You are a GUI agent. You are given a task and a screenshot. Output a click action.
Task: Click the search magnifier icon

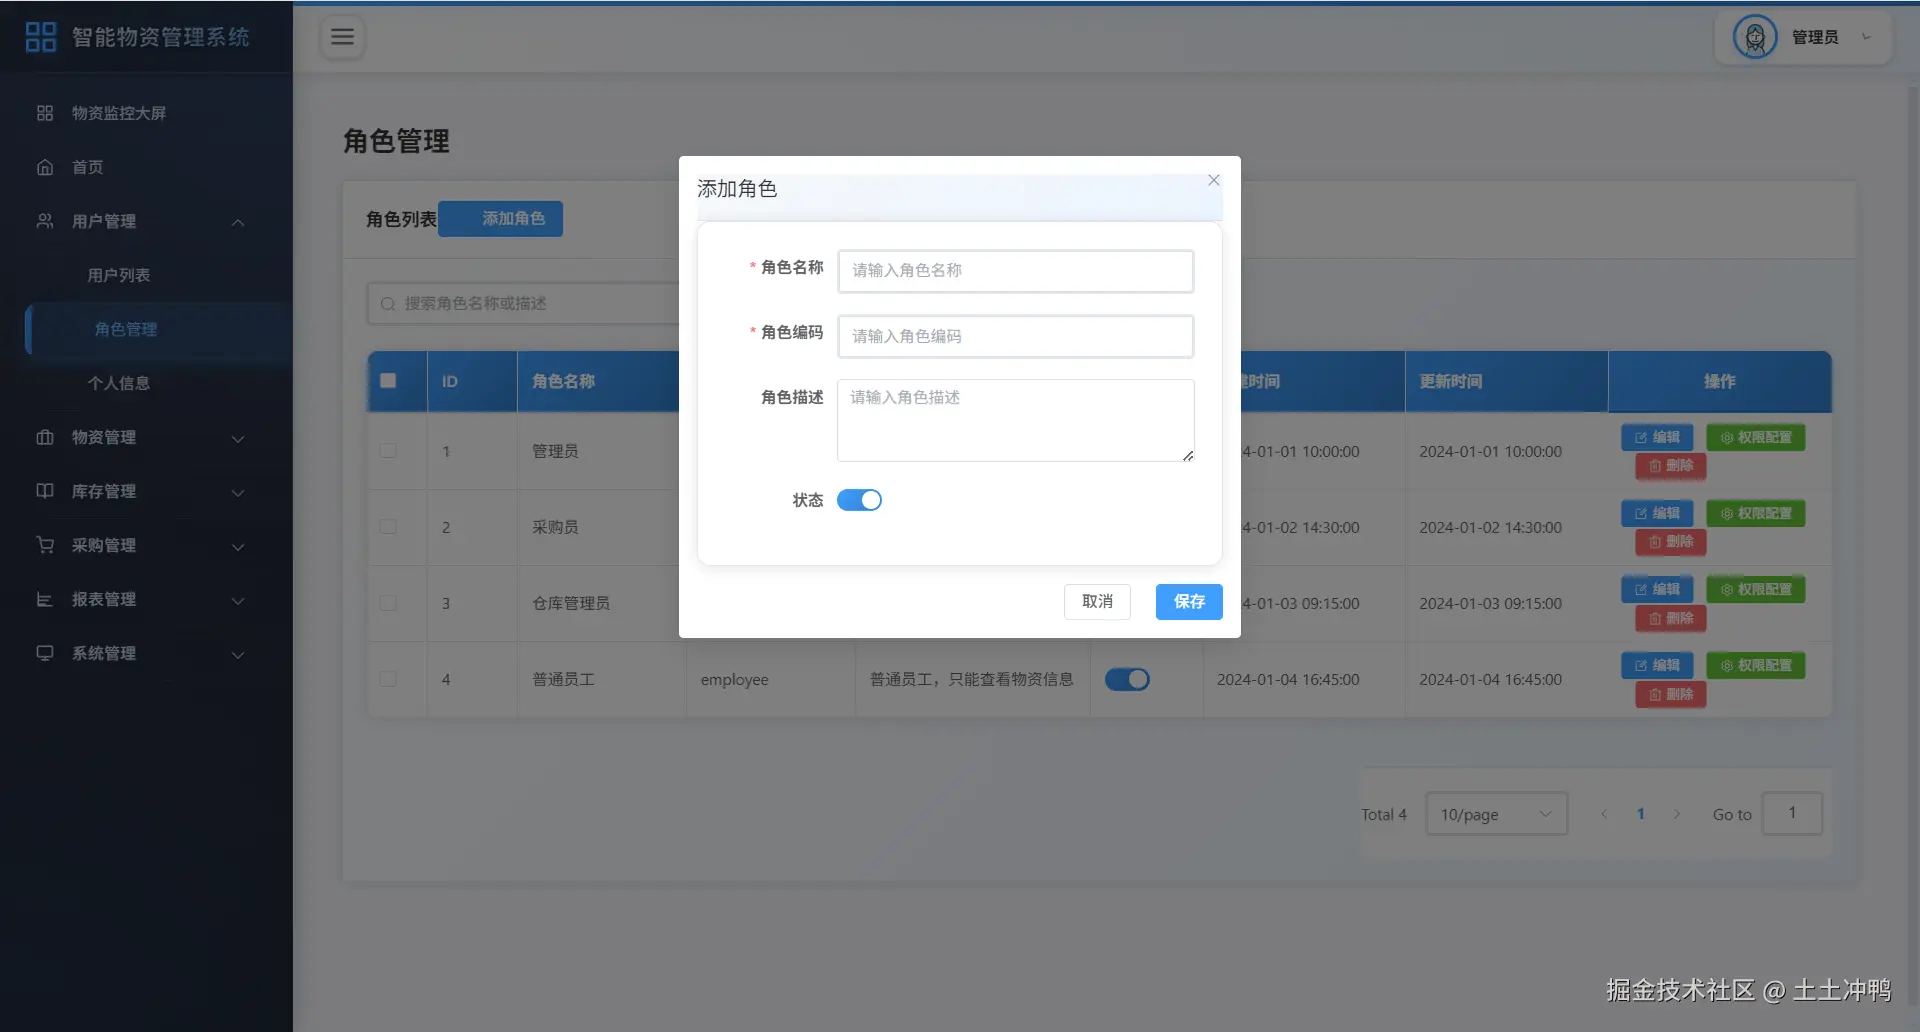click(x=388, y=304)
